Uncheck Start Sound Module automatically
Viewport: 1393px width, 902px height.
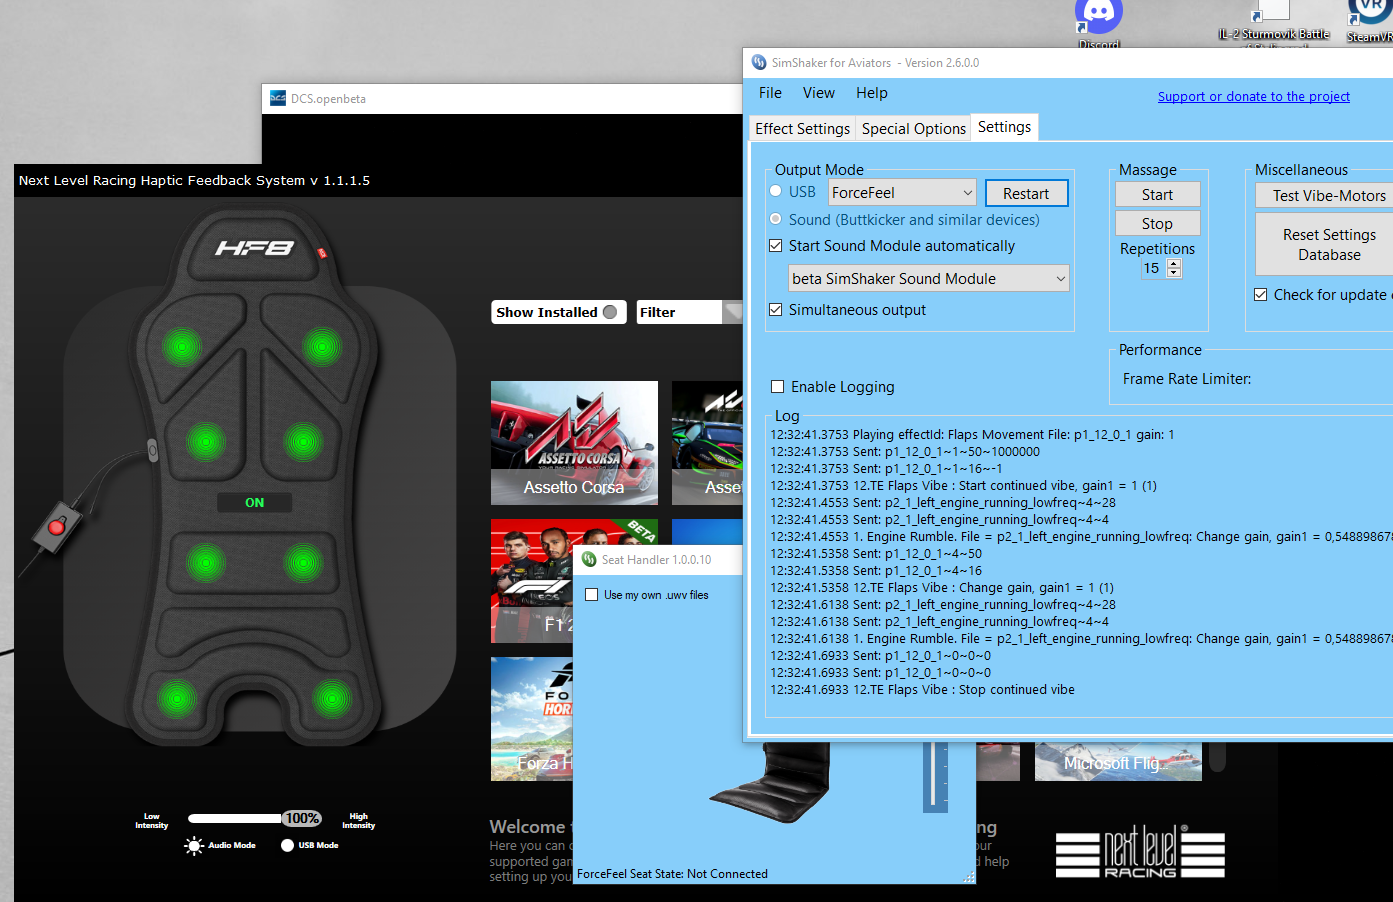point(775,246)
